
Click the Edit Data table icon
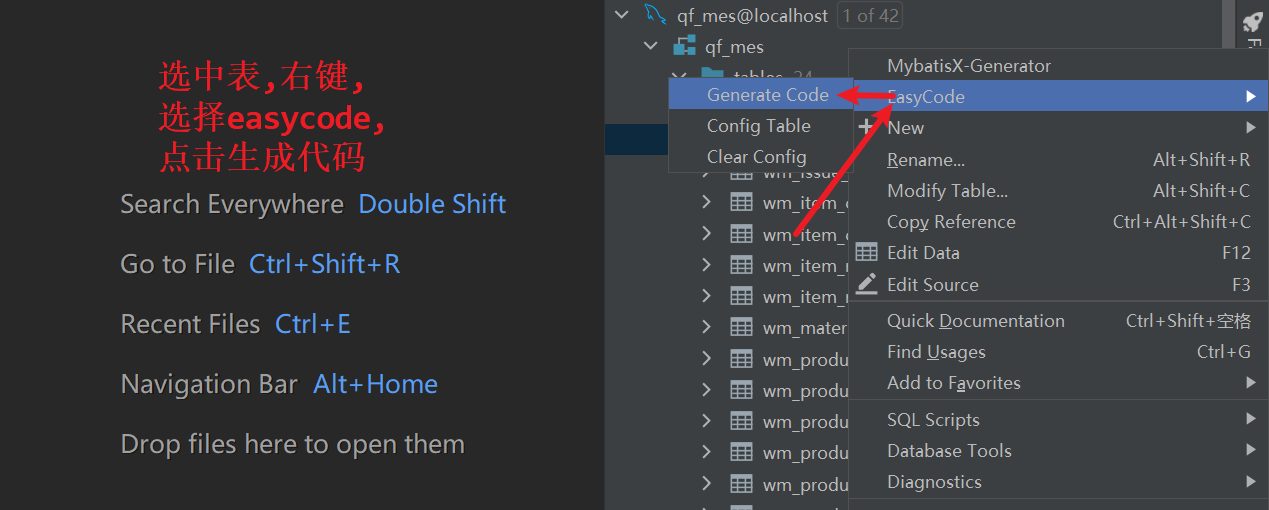point(867,253)
